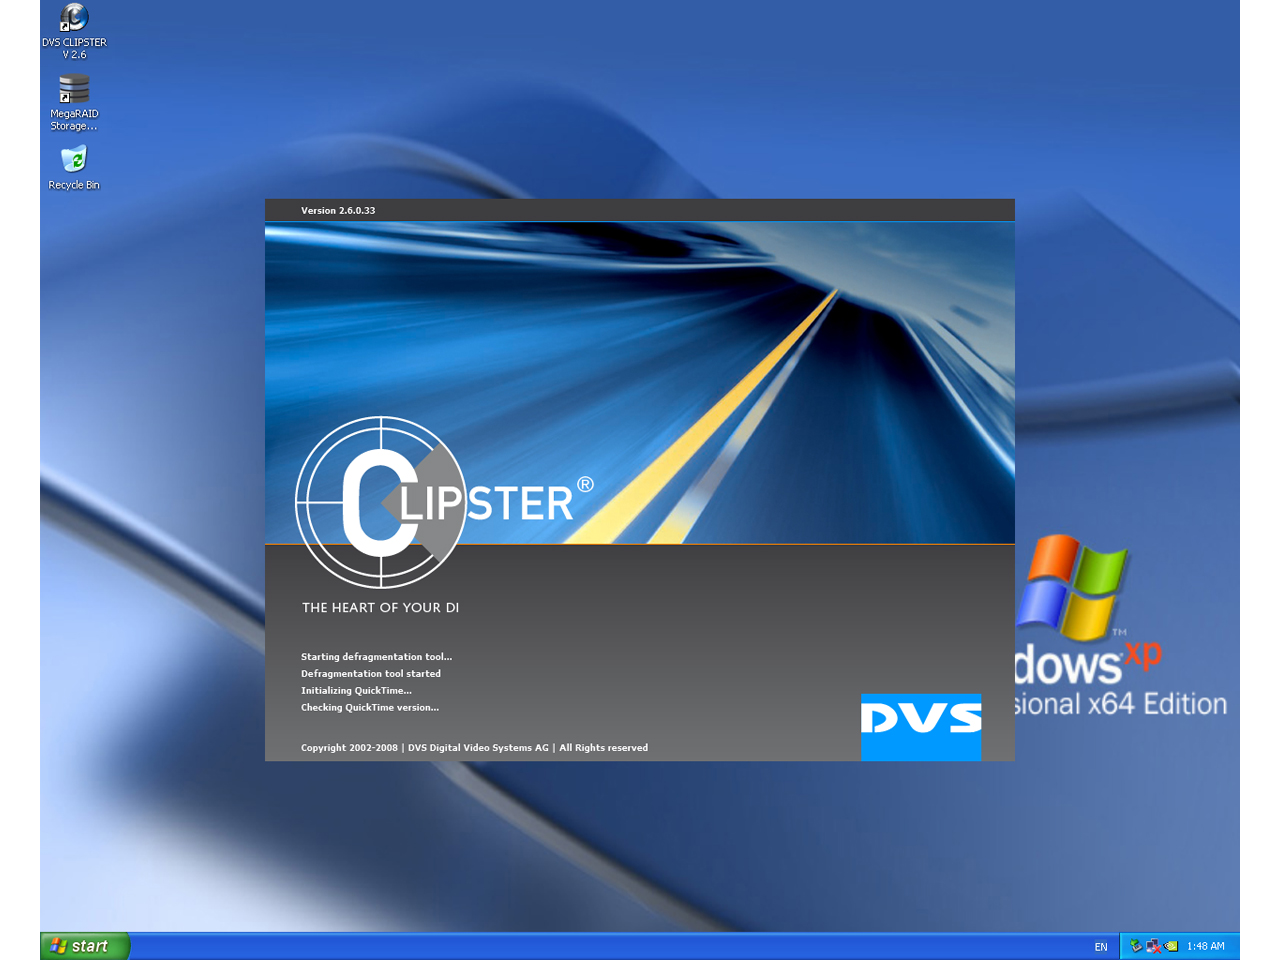Click the taskbar clock showing 1:48 AM
1280x960 pixels.
click(1206, 945)
